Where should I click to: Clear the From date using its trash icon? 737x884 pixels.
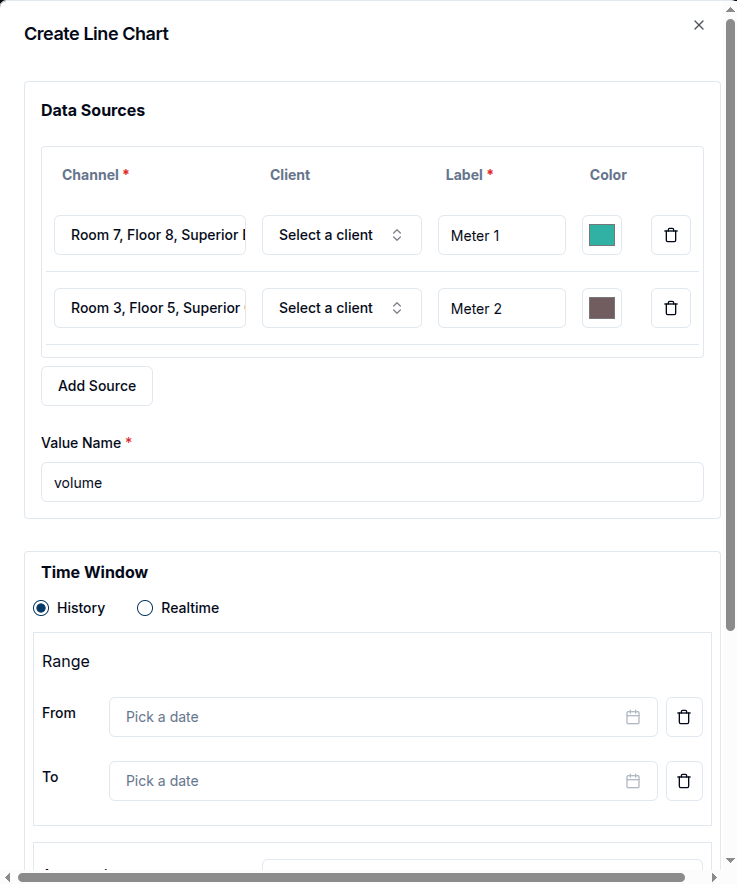684,716
